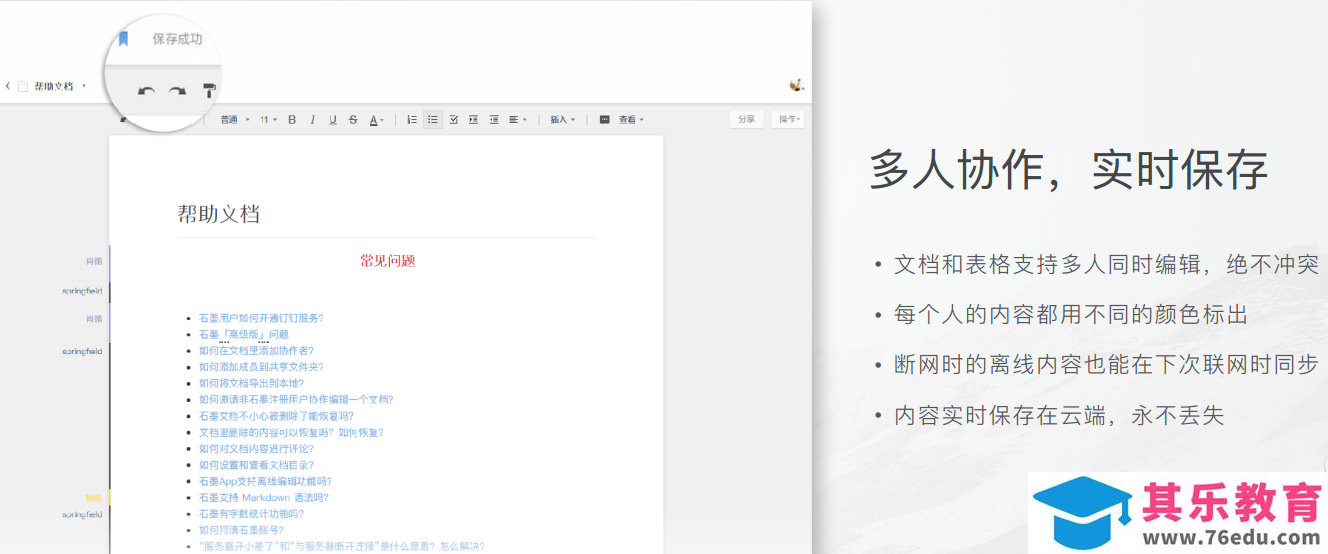Open link 石墨用户如何开通钉钉服务?

[261, 318]
